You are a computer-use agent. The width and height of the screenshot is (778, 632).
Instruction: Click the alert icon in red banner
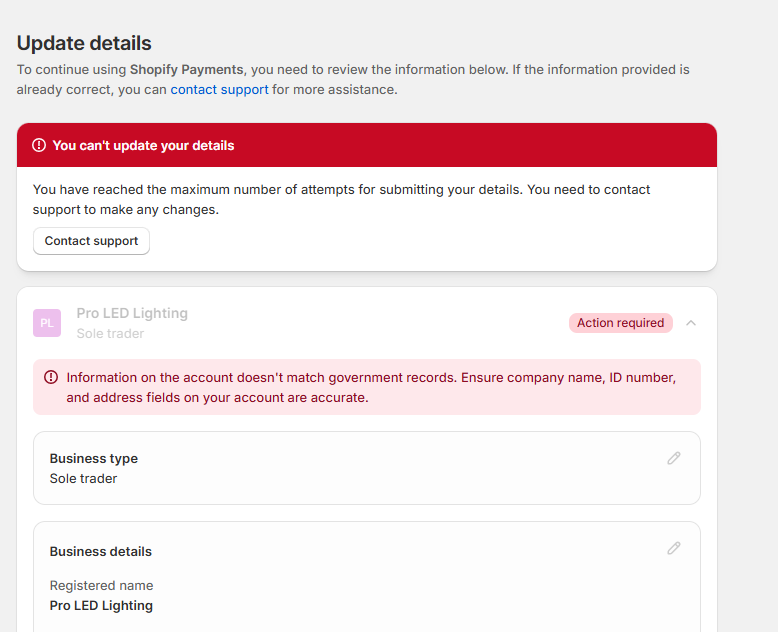(39, 145)
